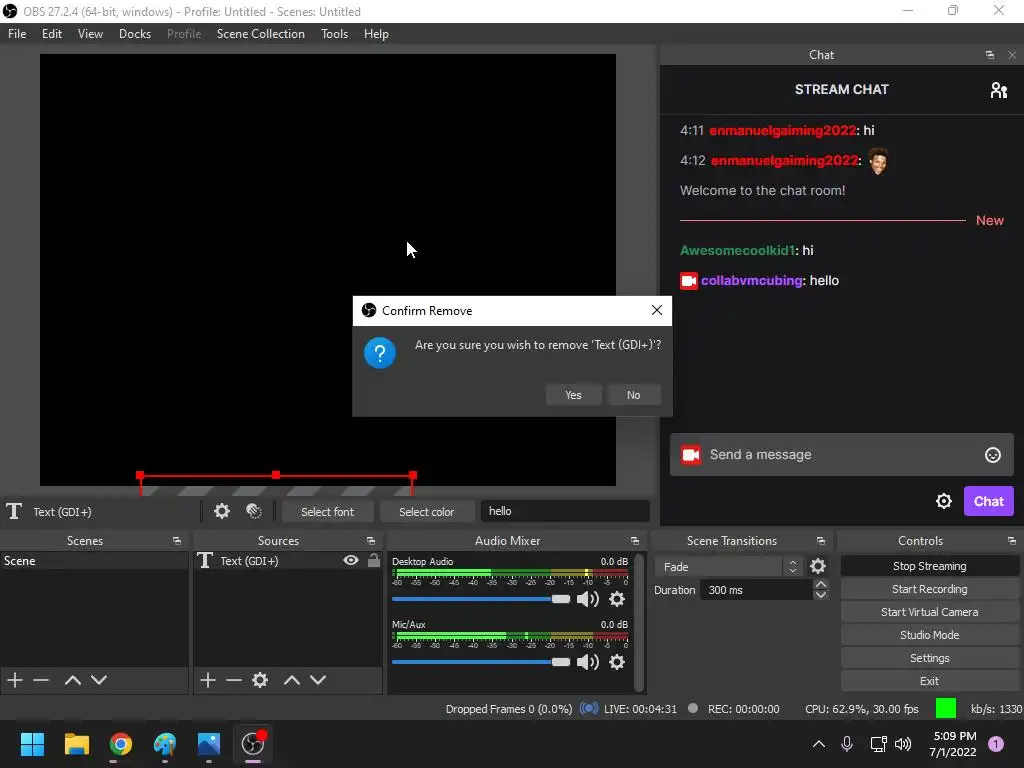Image resolution: width=1024 pixels, height=768 pixels.
Task: Show hidden system tray icons chevron
Action: (x=818, y=744)
